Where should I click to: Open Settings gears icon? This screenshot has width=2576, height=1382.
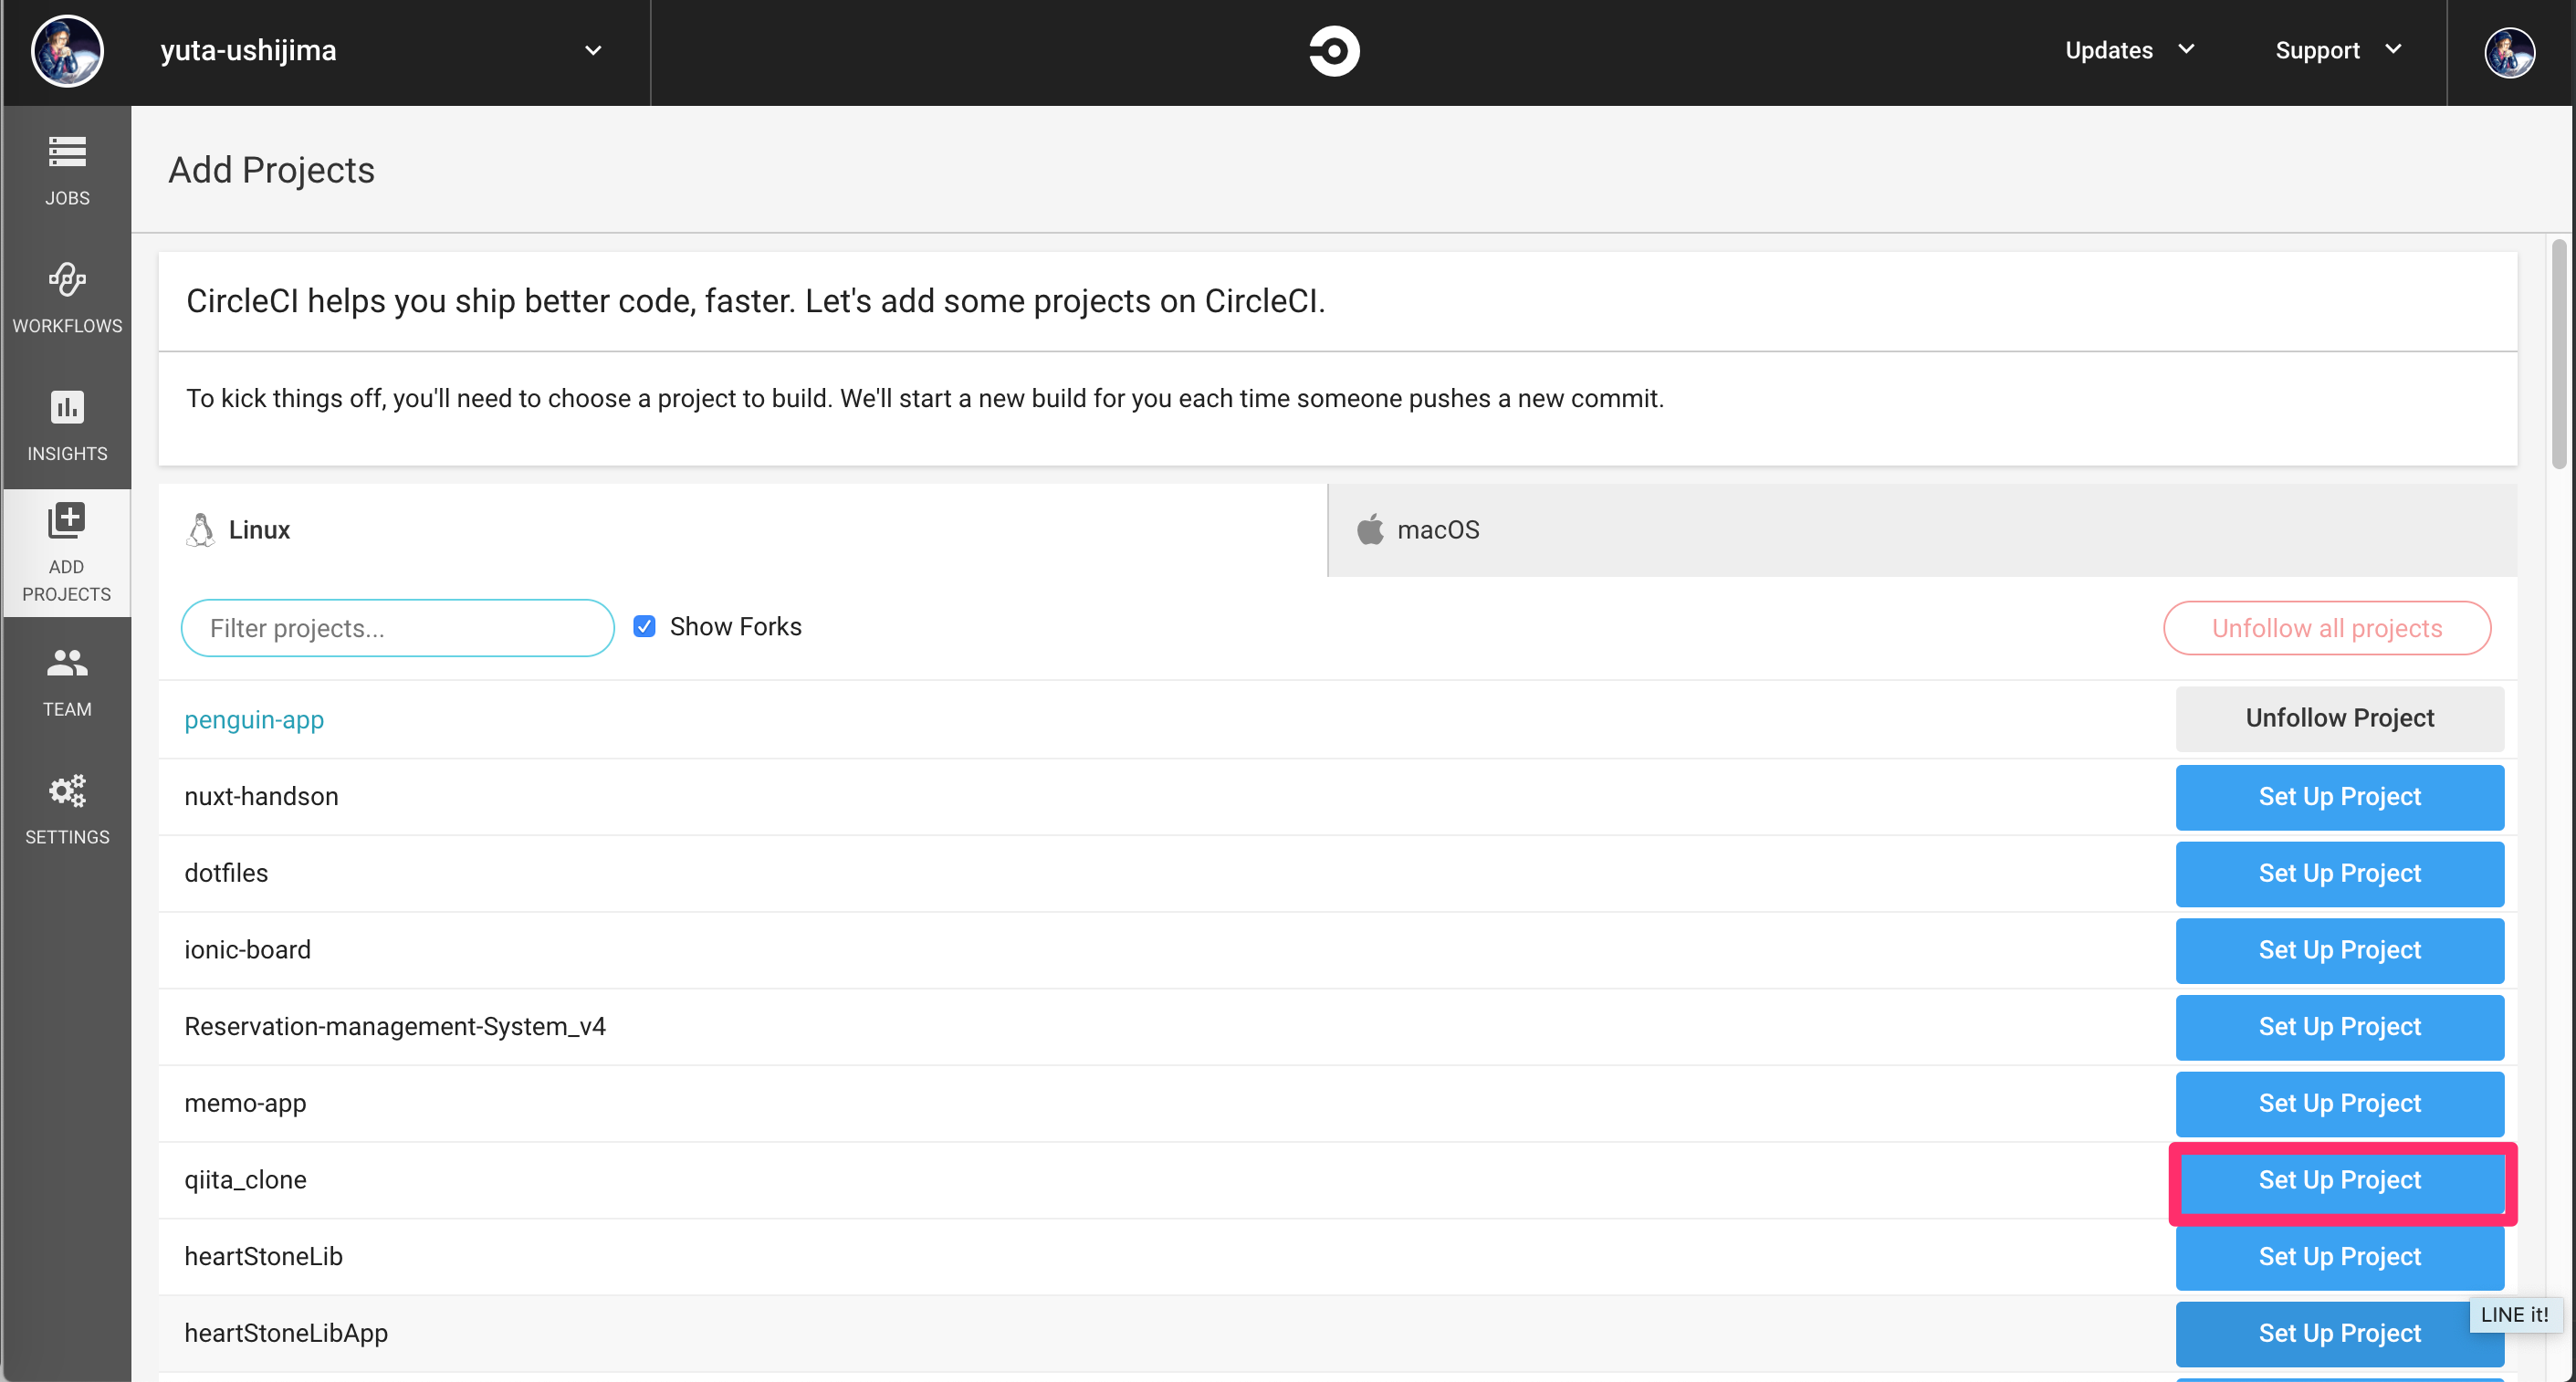pos(67,808)
